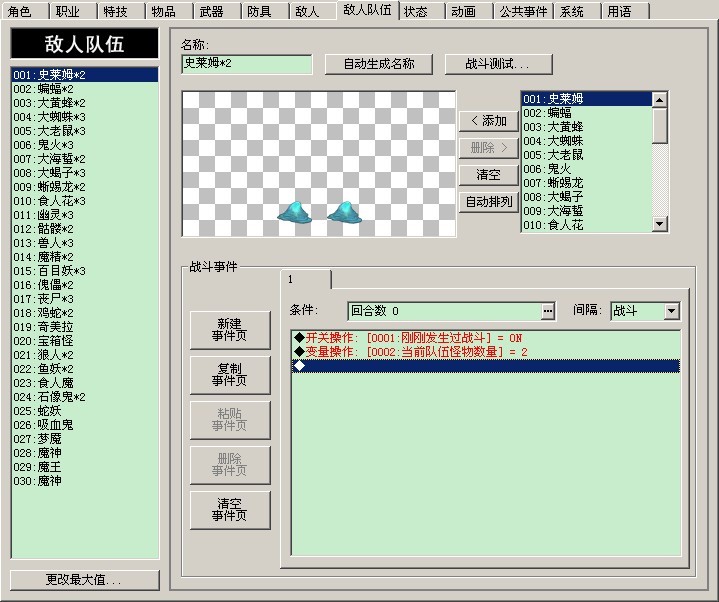Select the 开关操作 event command line
This screenshot has height=602, width=719.
[486, 338]
